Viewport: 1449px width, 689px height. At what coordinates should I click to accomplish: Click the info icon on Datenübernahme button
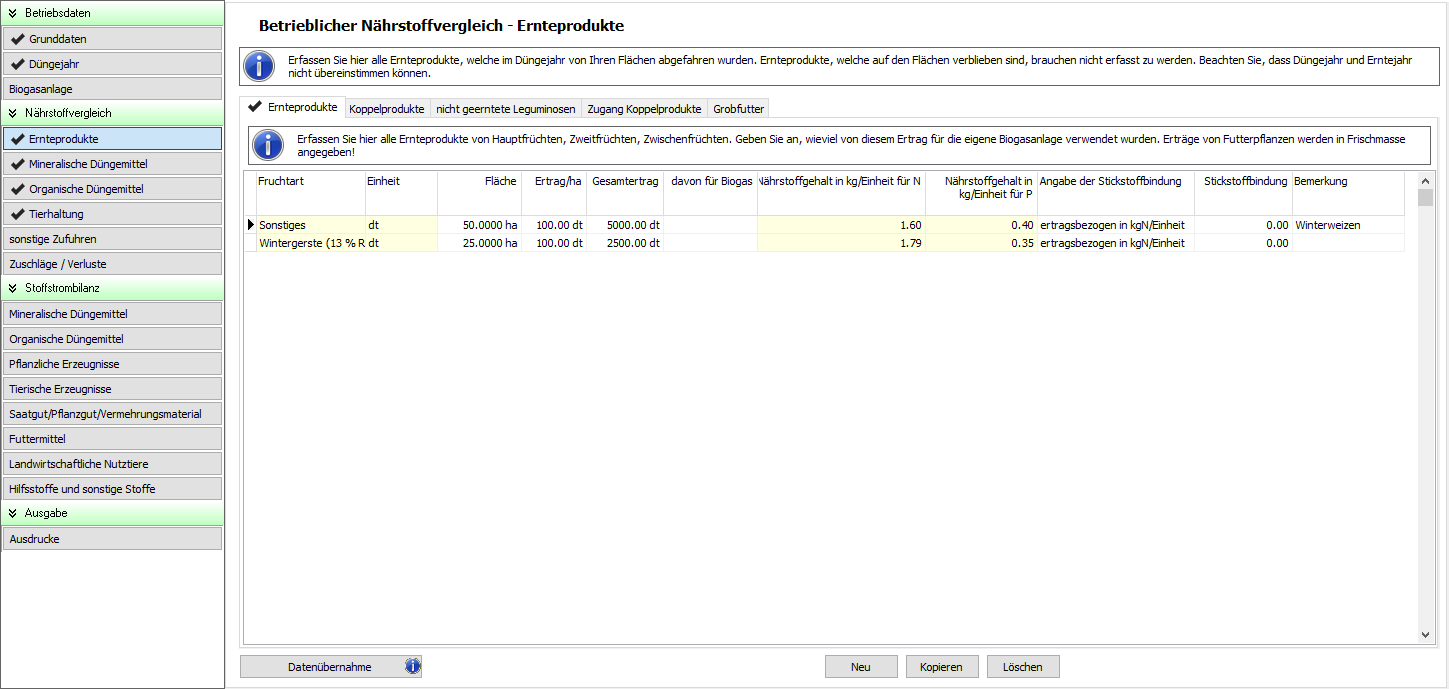click(x=412, y=667)
